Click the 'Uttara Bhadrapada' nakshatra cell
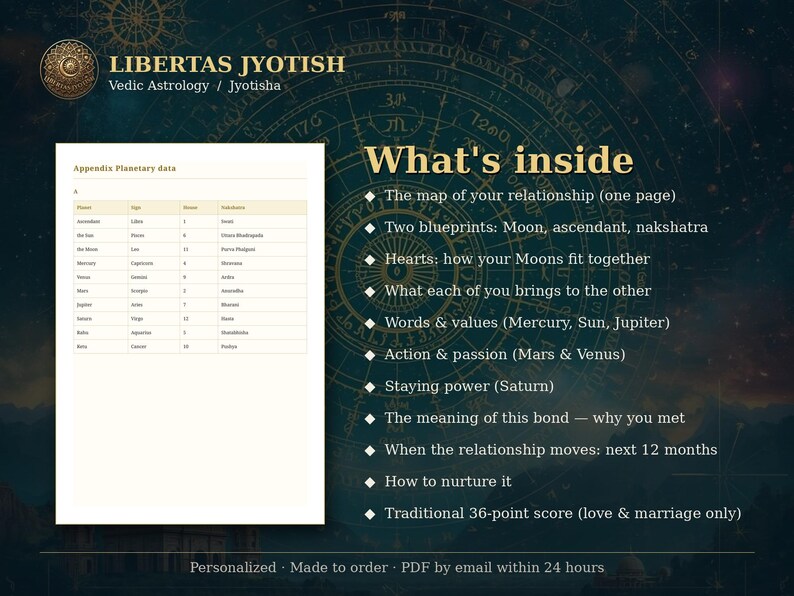The width and height of the screenshot is (794, 596). coord(242,235)
